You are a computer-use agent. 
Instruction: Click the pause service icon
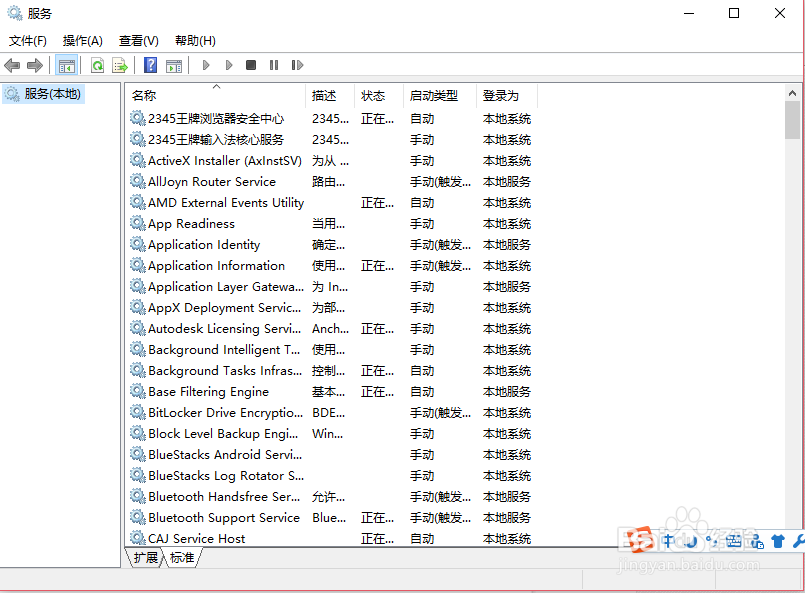click(274, 65)
